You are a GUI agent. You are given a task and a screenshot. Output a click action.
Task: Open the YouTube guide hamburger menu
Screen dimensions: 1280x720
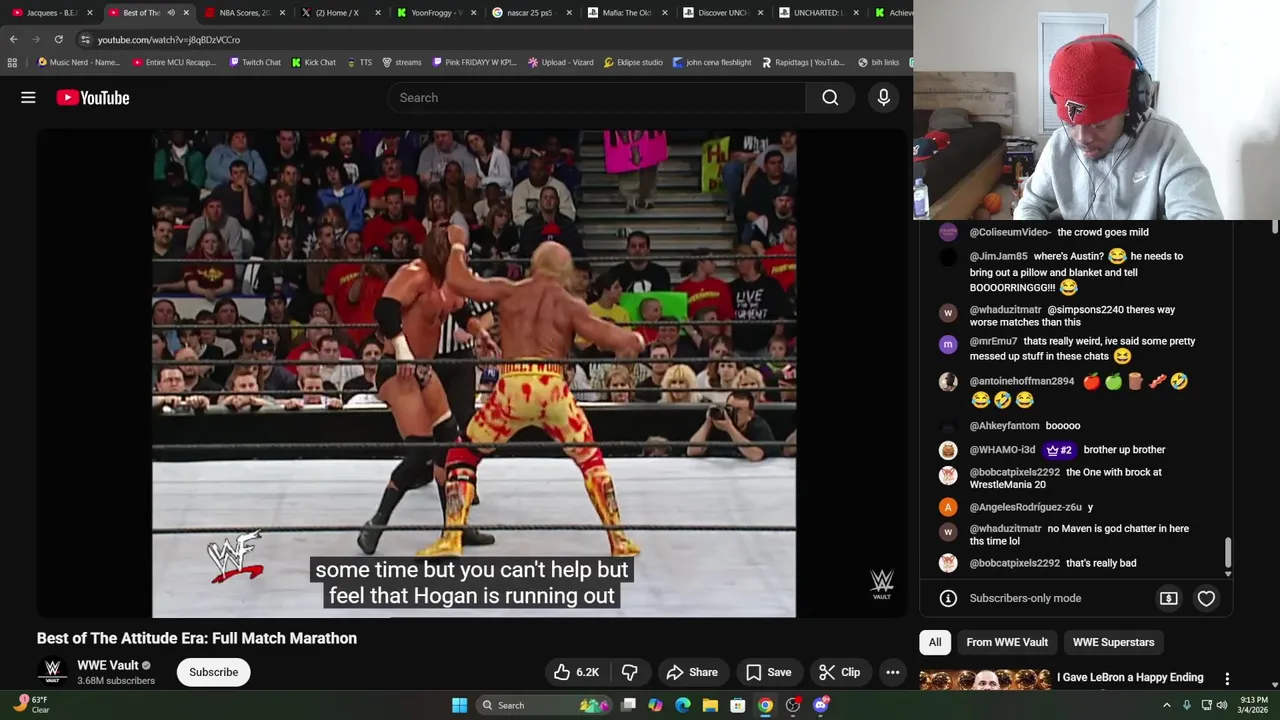(x=28, y=97)
